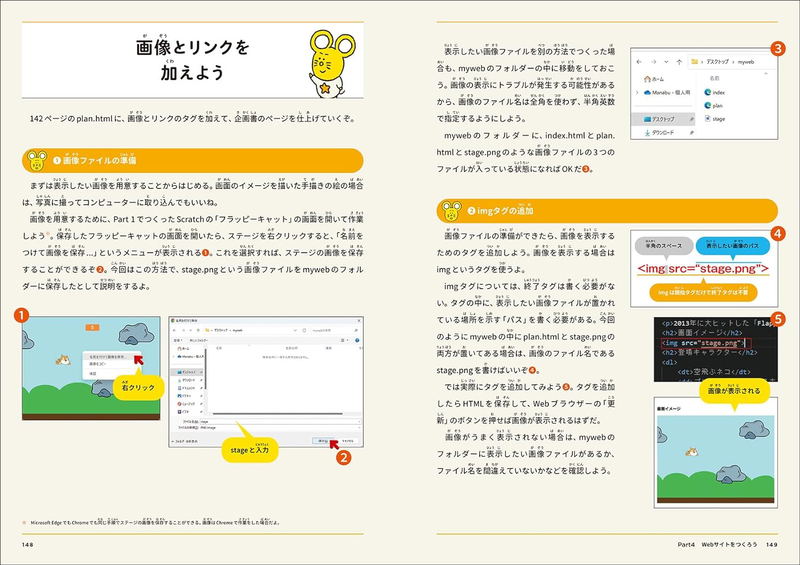The height and width of the screenshot is (565, 800).
Task: Click the Edge icon of the plan file
Action: pos(708,106)
